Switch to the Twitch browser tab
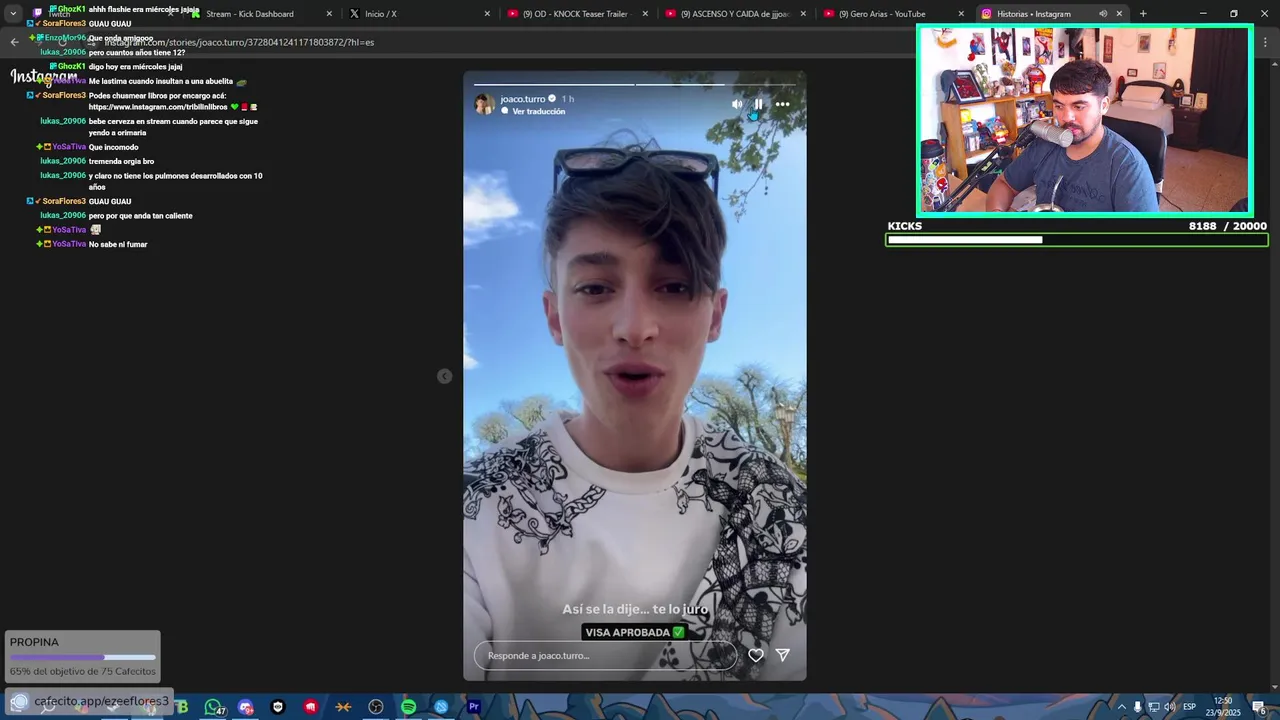The image size is (1280, 720). 100,14
